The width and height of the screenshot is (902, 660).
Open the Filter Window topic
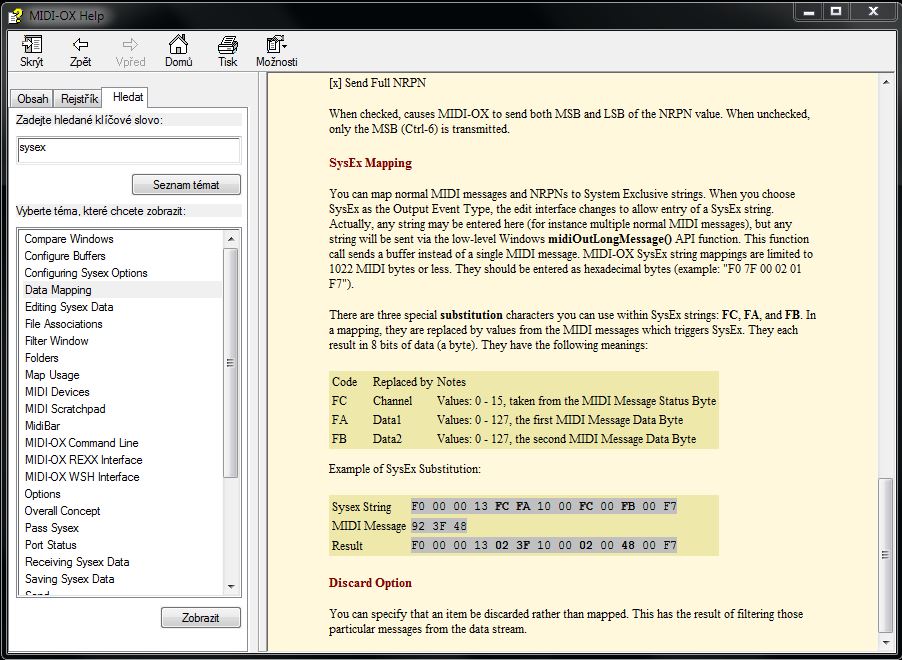57,341
